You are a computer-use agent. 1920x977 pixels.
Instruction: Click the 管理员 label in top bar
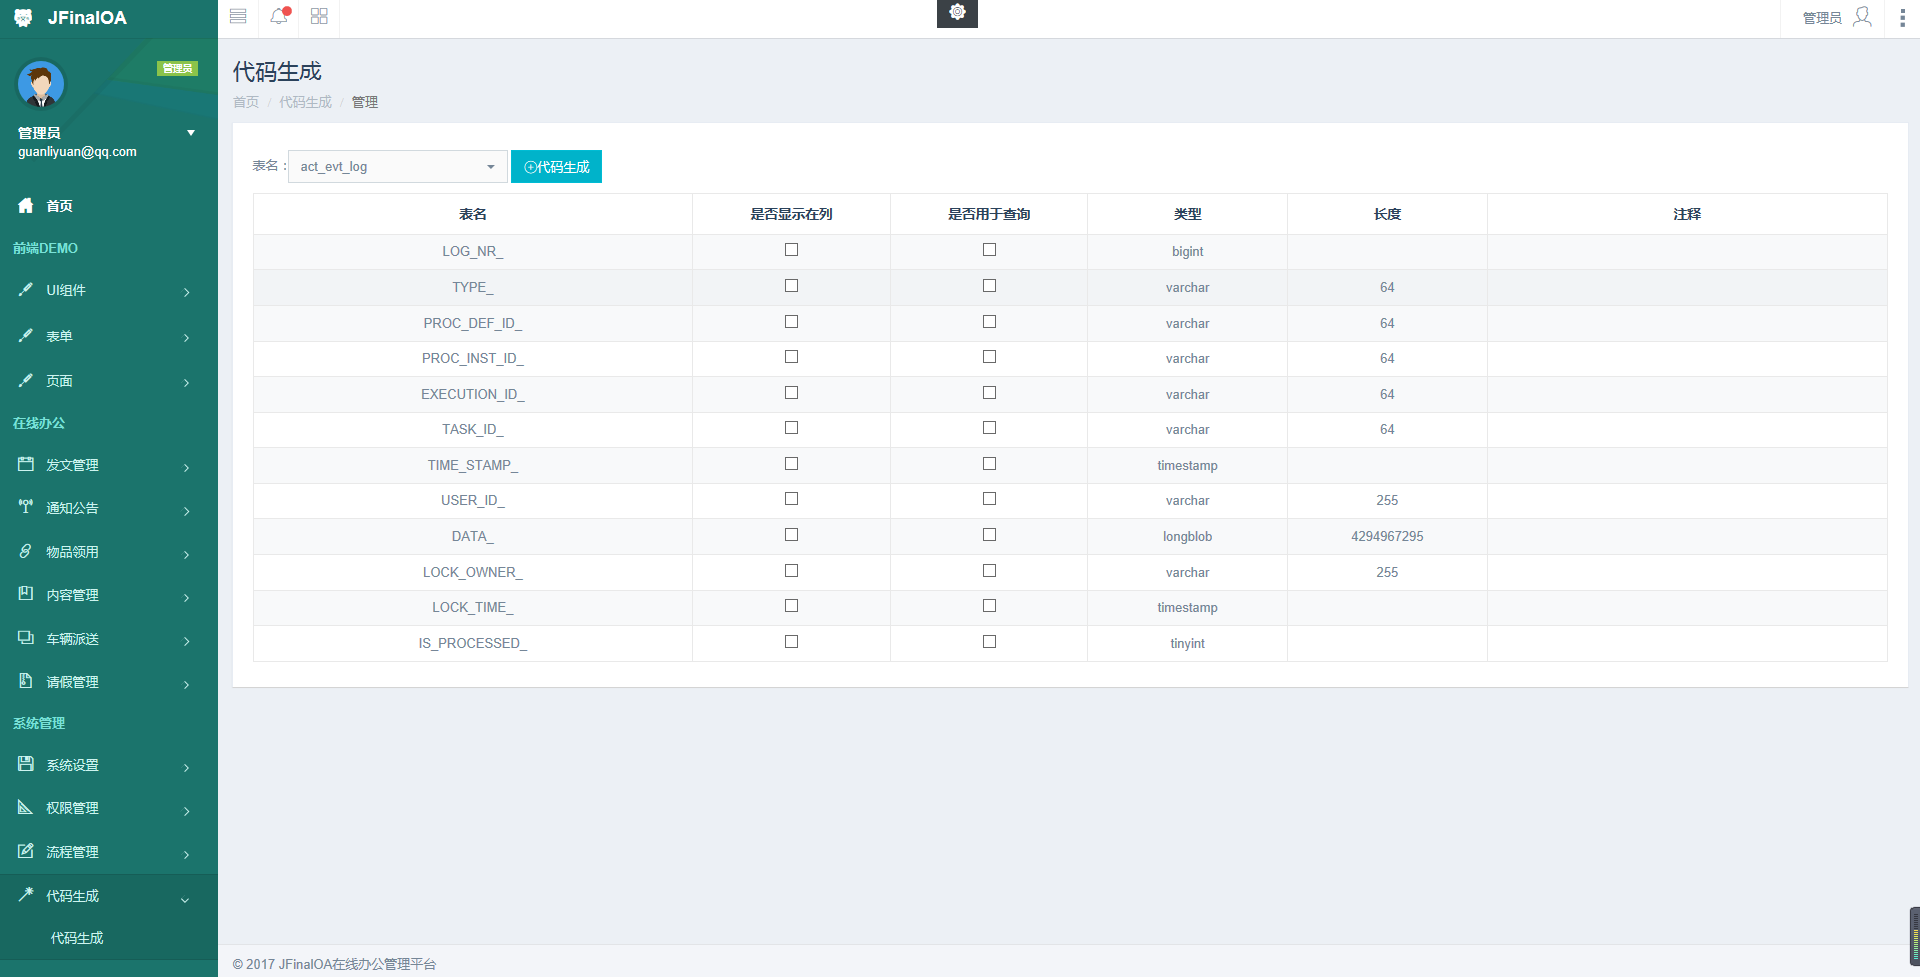(x=1822, y=18)
